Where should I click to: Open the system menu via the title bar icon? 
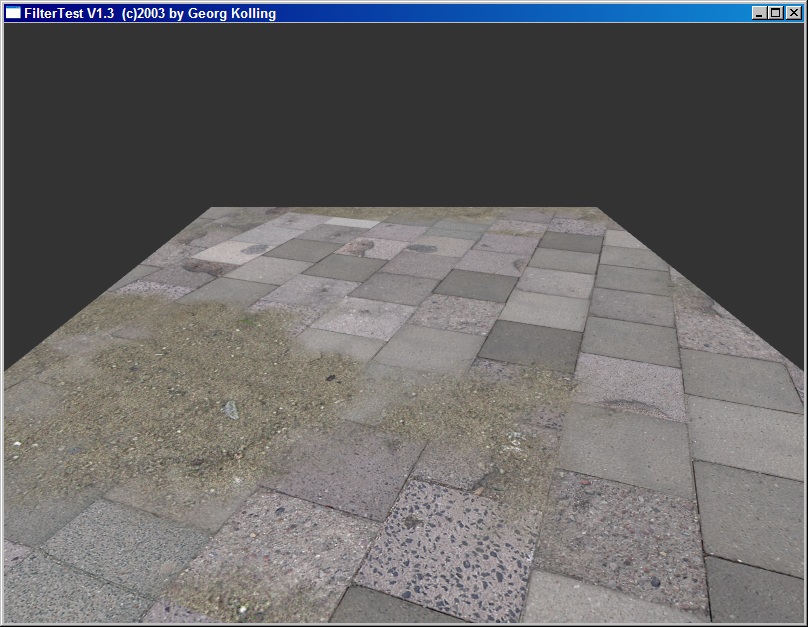13,13
